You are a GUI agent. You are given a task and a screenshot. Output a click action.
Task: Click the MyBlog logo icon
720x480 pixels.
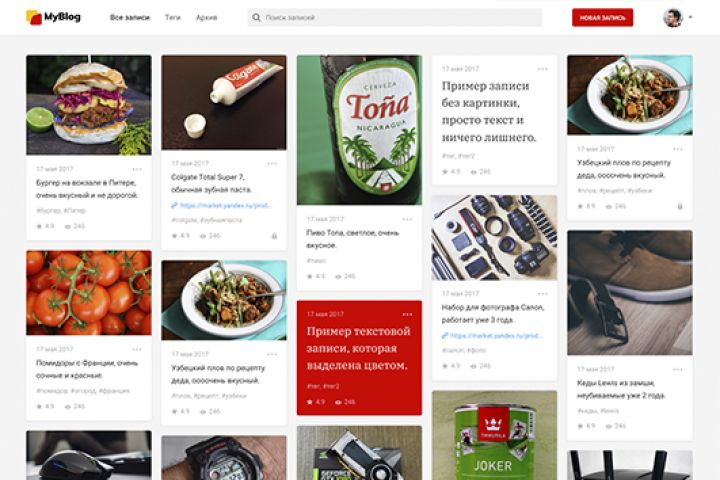pyautogui.click(x=34, y=17)
